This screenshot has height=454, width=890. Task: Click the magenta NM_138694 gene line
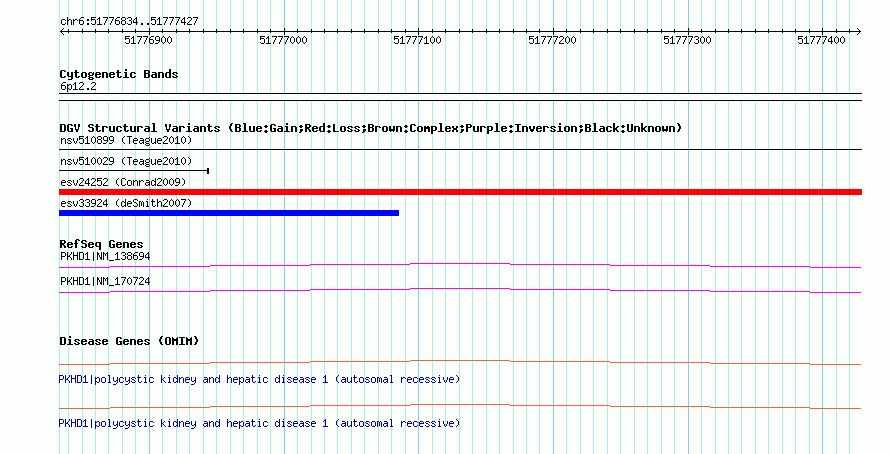460,265
